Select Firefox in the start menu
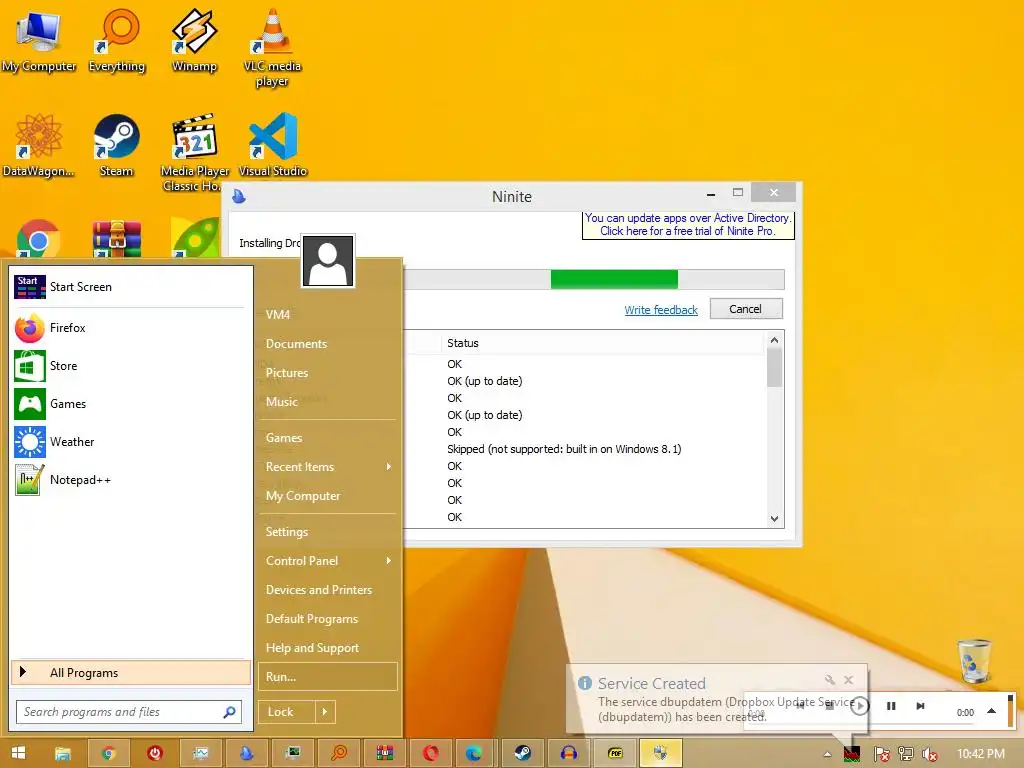The height and width of the screenshot is (768, 1024). click(129, 328)
